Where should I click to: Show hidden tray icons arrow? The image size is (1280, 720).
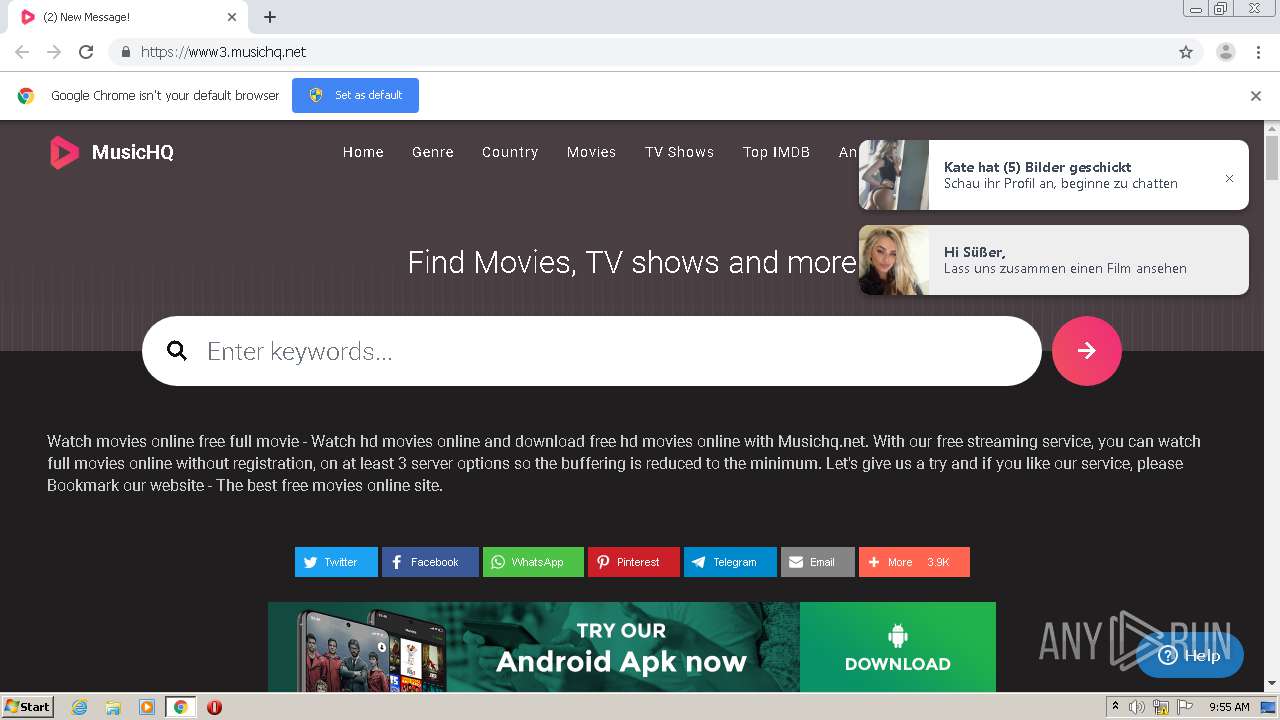1115,707
